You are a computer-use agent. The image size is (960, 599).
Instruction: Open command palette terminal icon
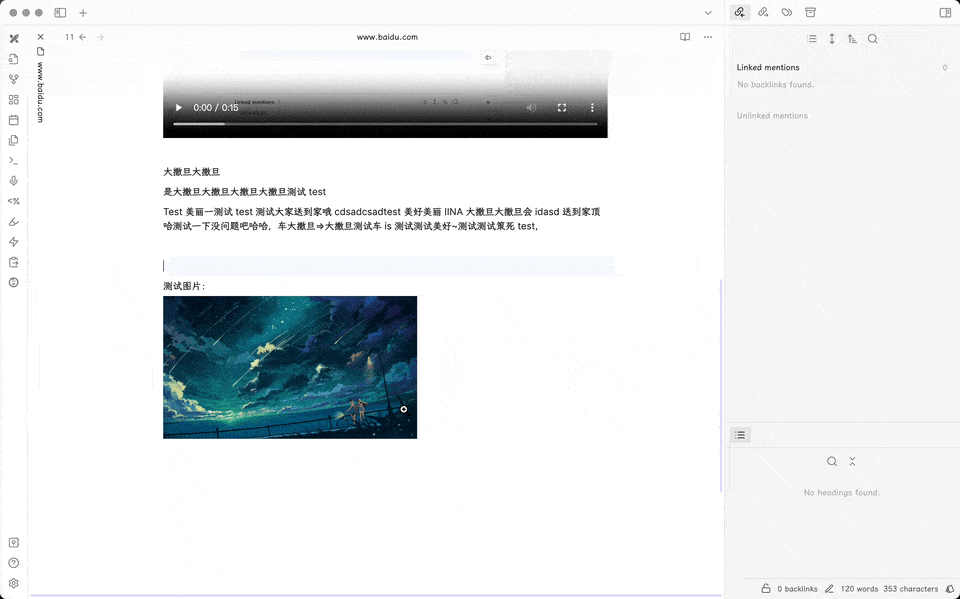tap(14, 160)
